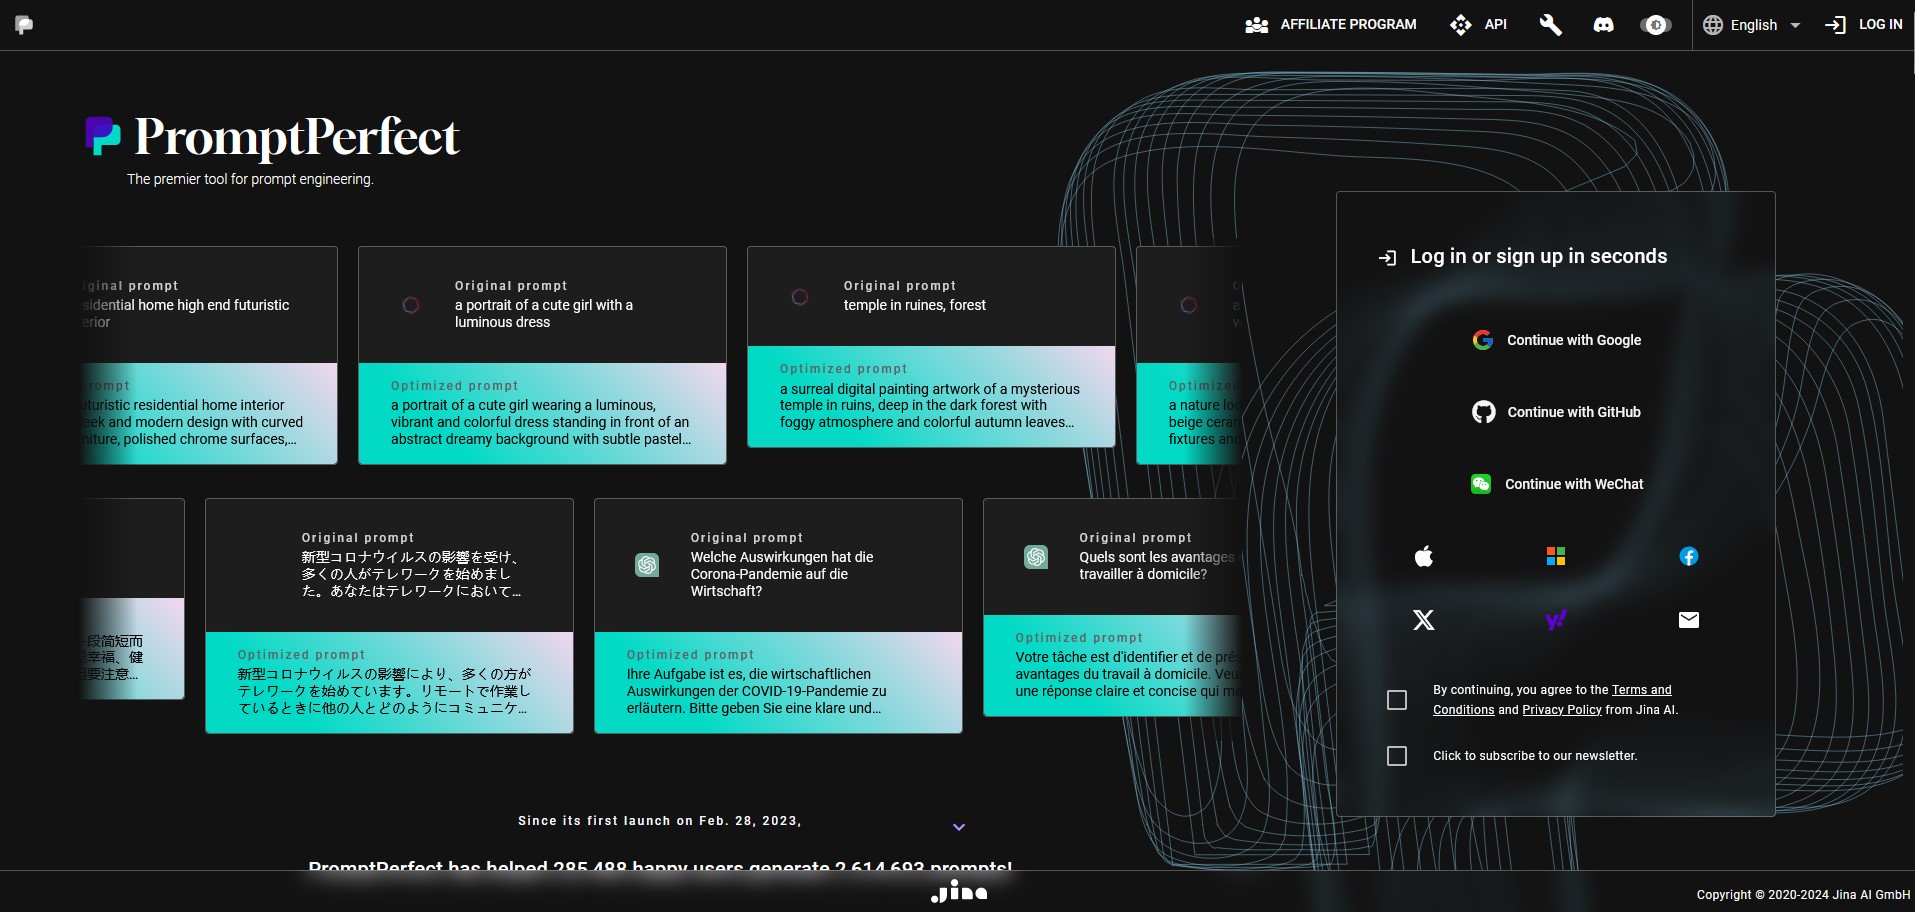Click ChatGPT icon on German prompt card
This screenshot has height=912, width=1915.
pyautogui.click(x=647, y=565)
